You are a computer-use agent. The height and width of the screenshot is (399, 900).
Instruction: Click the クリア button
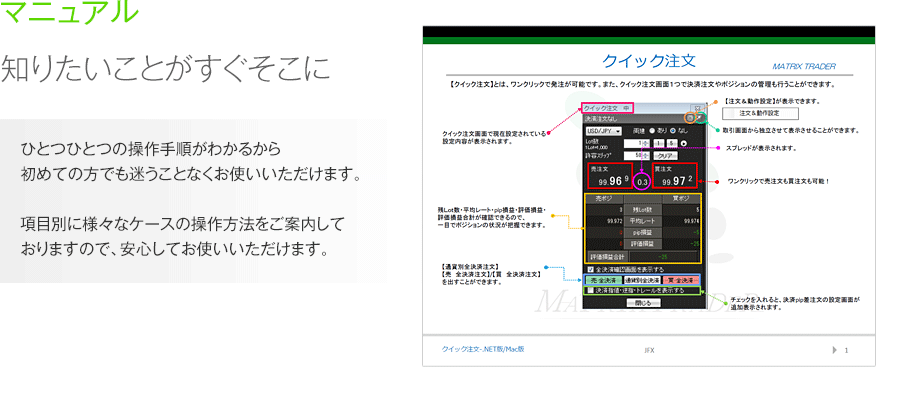click(x=665, y=156)
